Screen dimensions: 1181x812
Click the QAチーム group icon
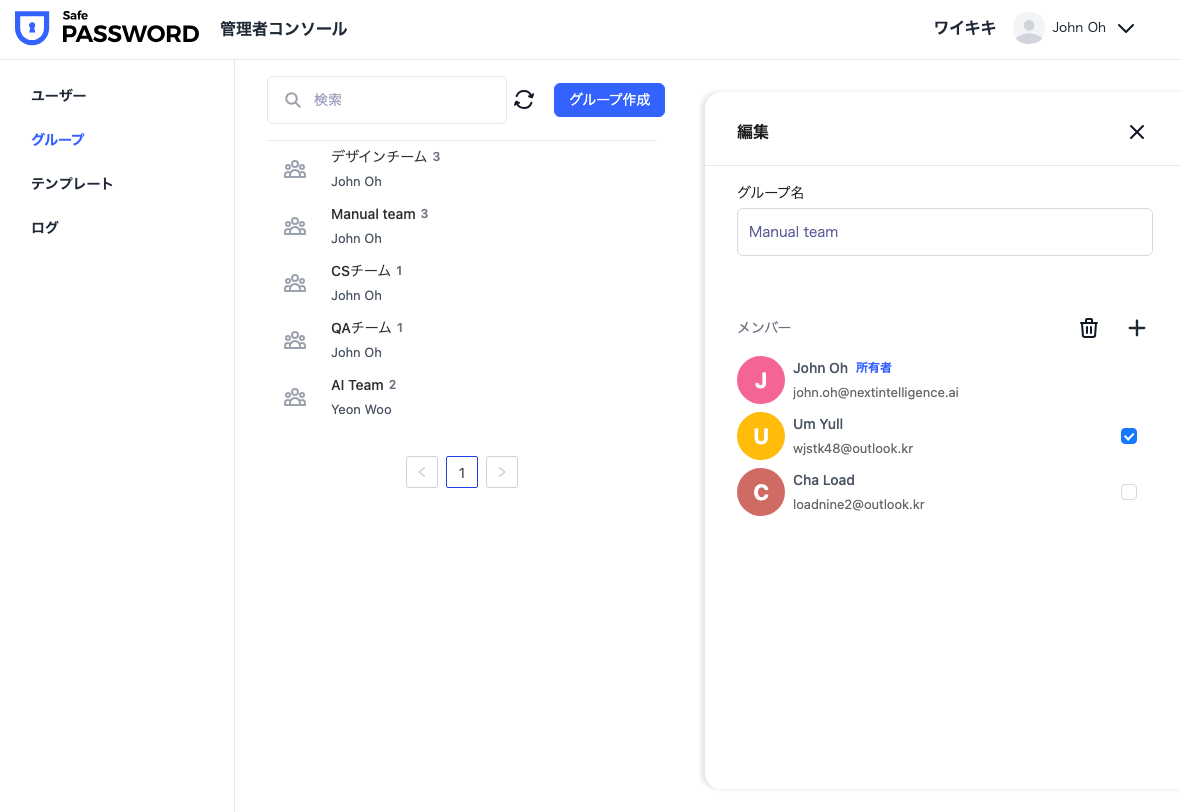click(295, 341)
